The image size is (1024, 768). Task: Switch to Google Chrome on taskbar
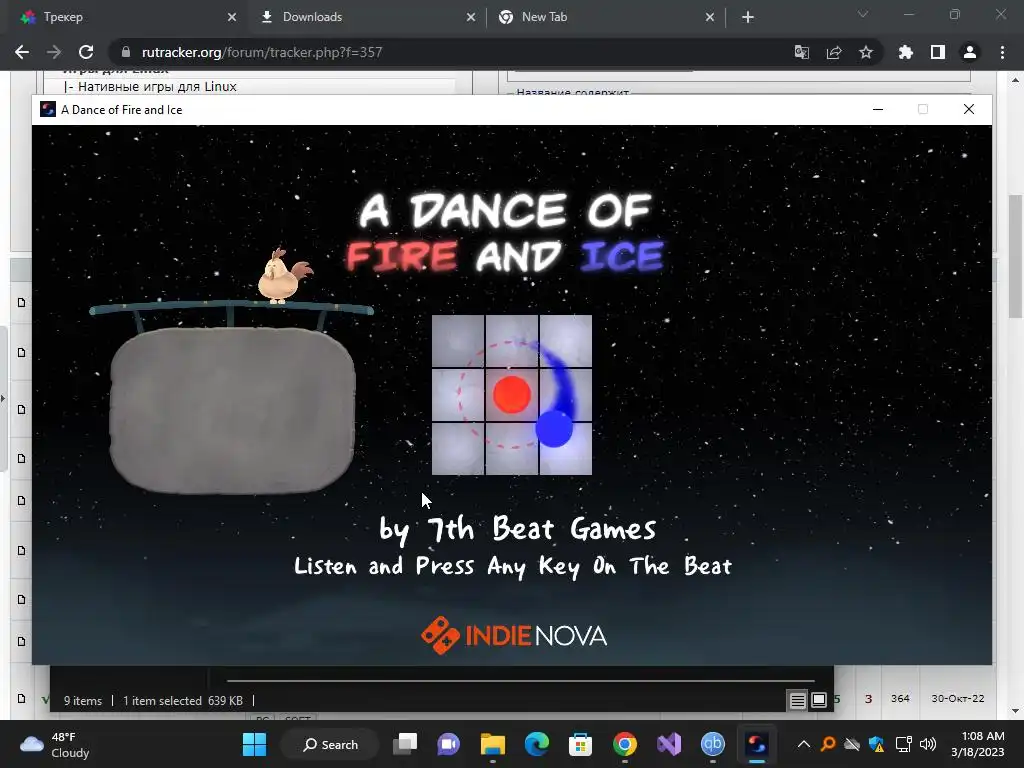click(x=624, y=744)
